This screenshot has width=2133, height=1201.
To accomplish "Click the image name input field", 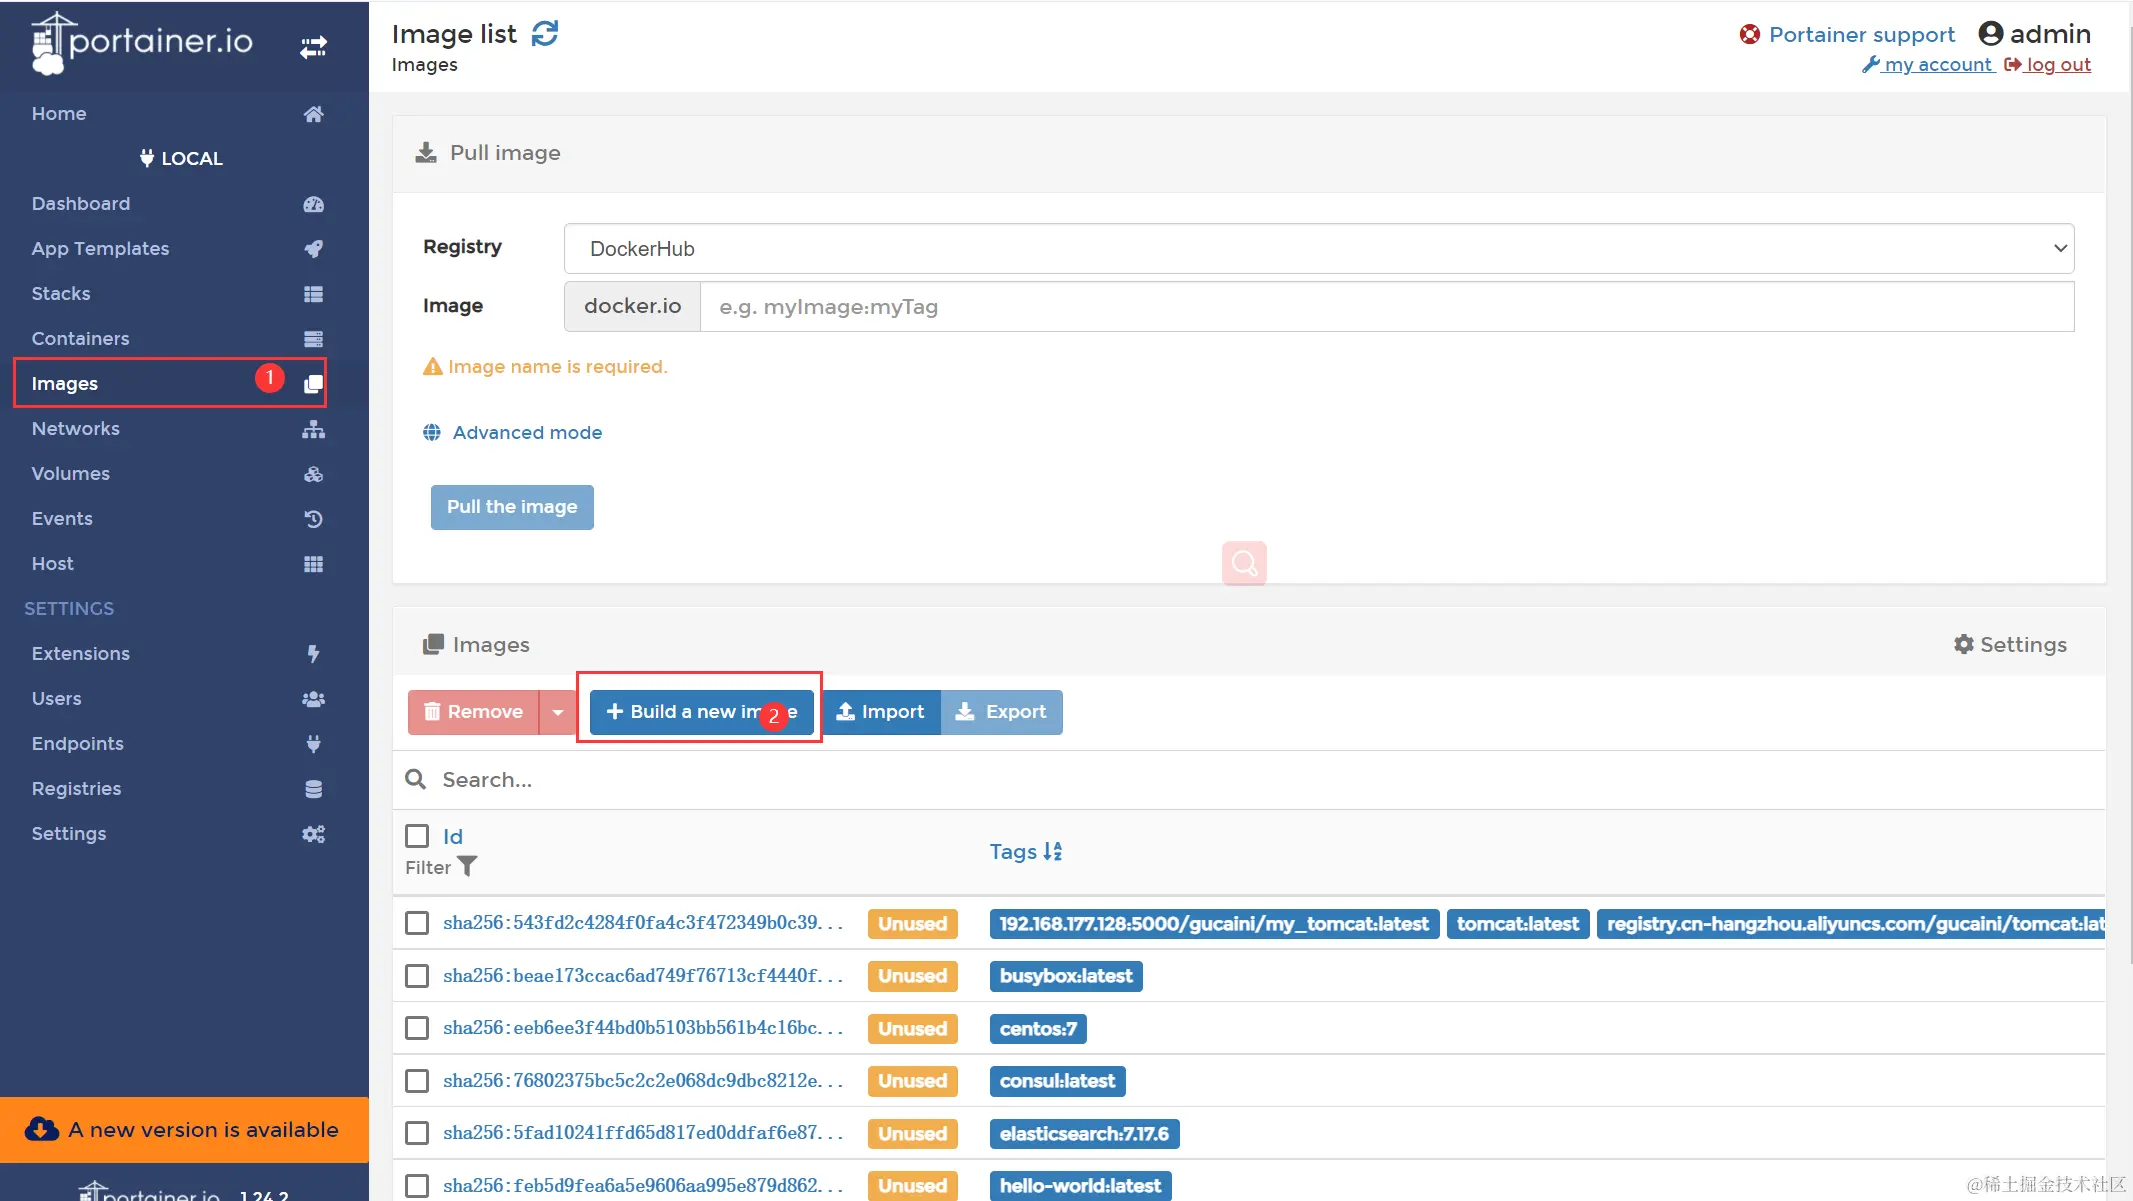I will coord(1386,307).
